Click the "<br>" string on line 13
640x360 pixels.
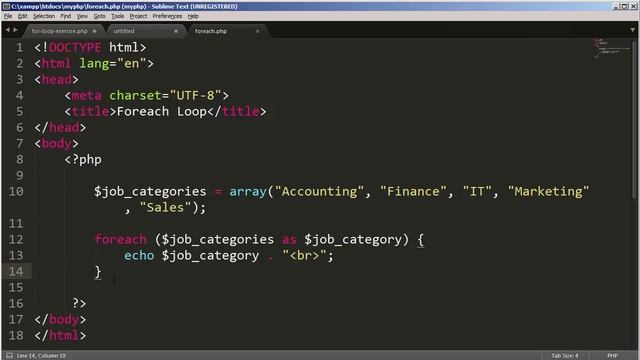304,256
